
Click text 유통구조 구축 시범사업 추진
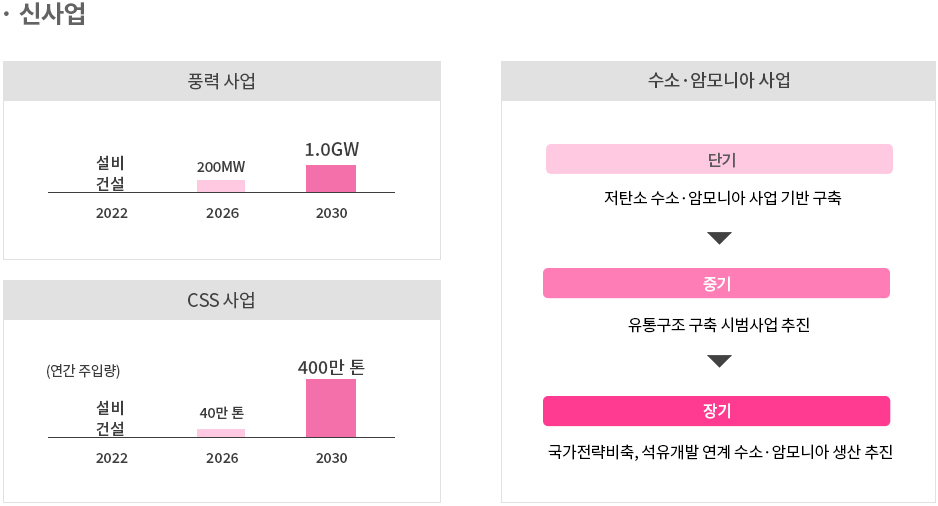click(x=719, y=325)
